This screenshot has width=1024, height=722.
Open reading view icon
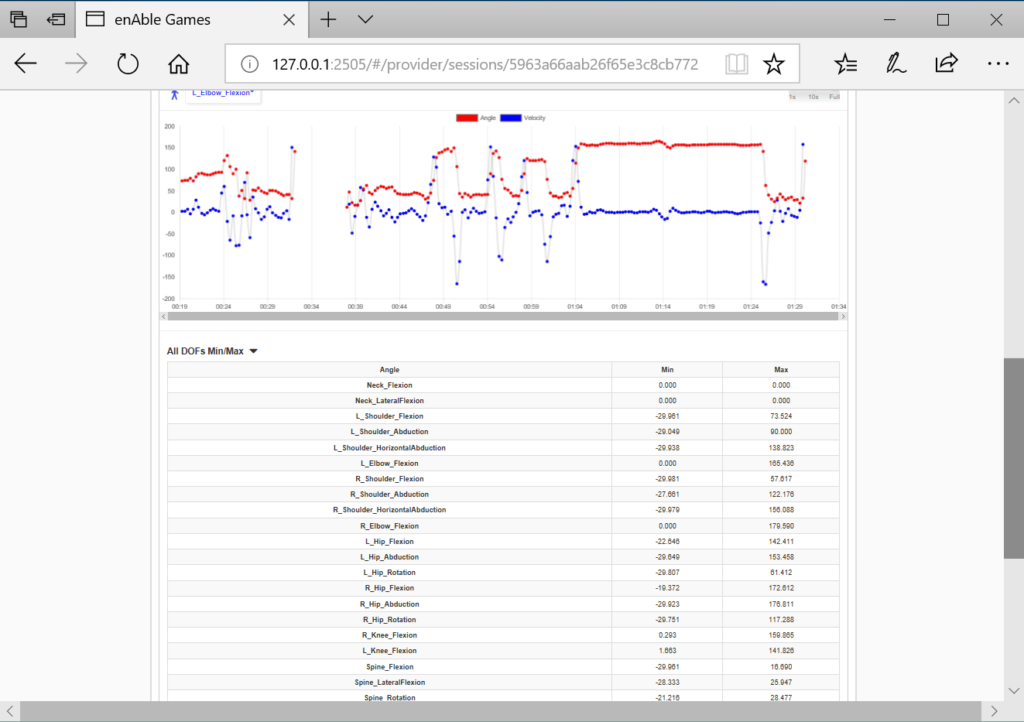coord(736,64)
